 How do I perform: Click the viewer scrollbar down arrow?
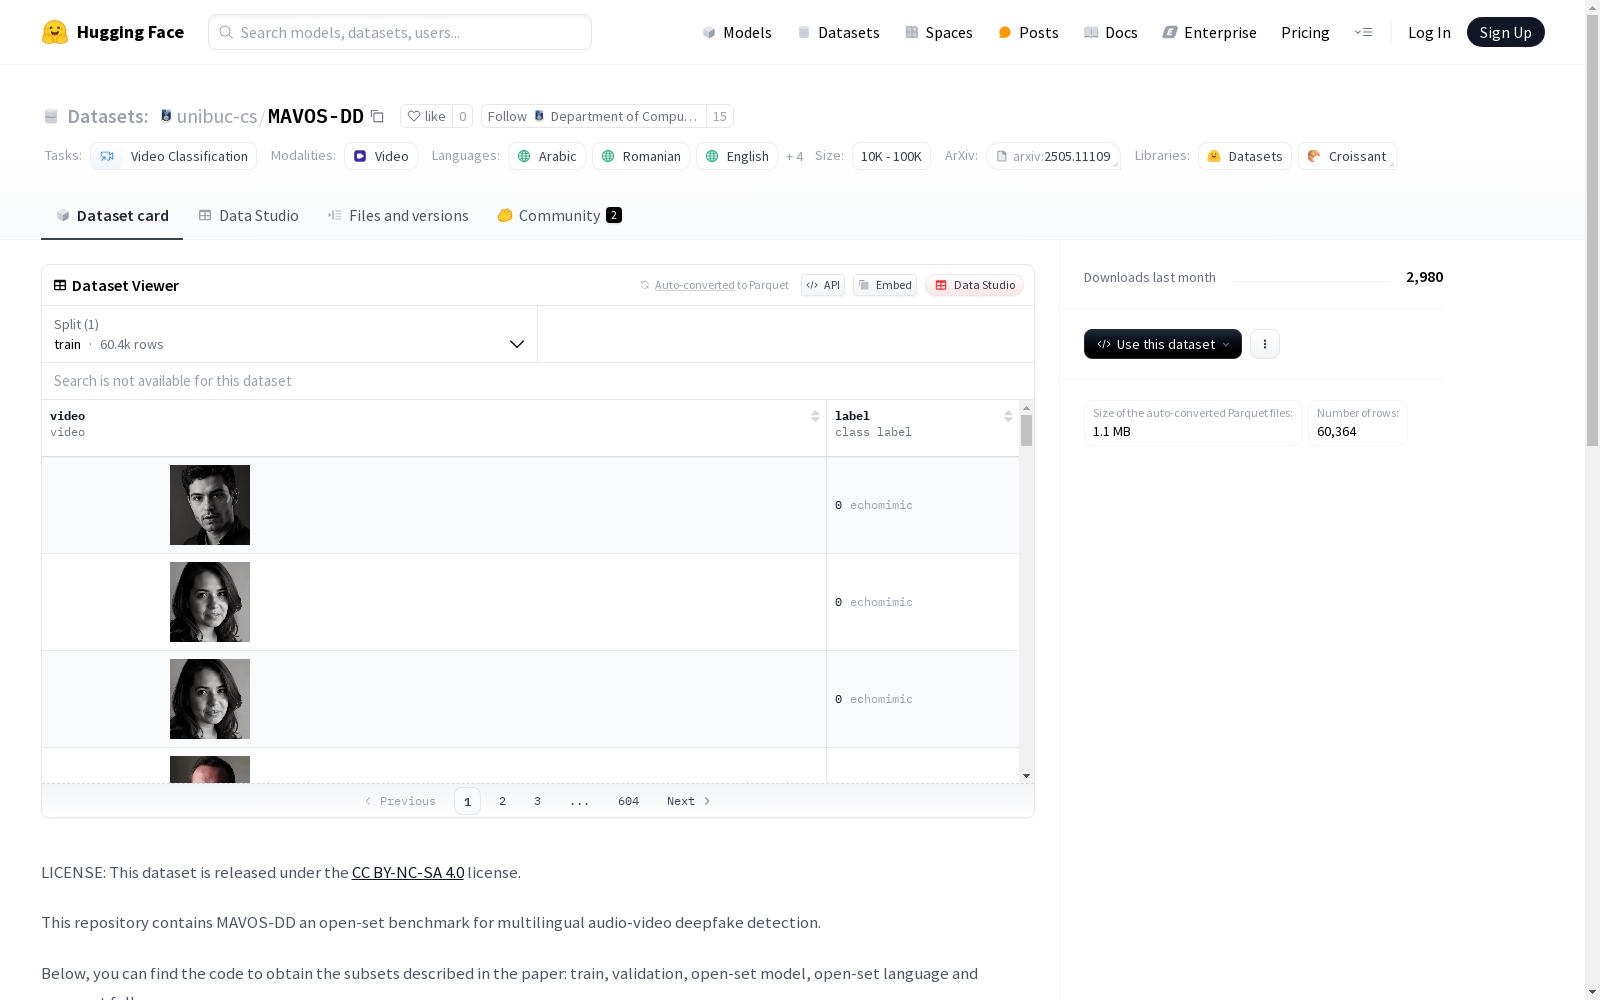1026,776
